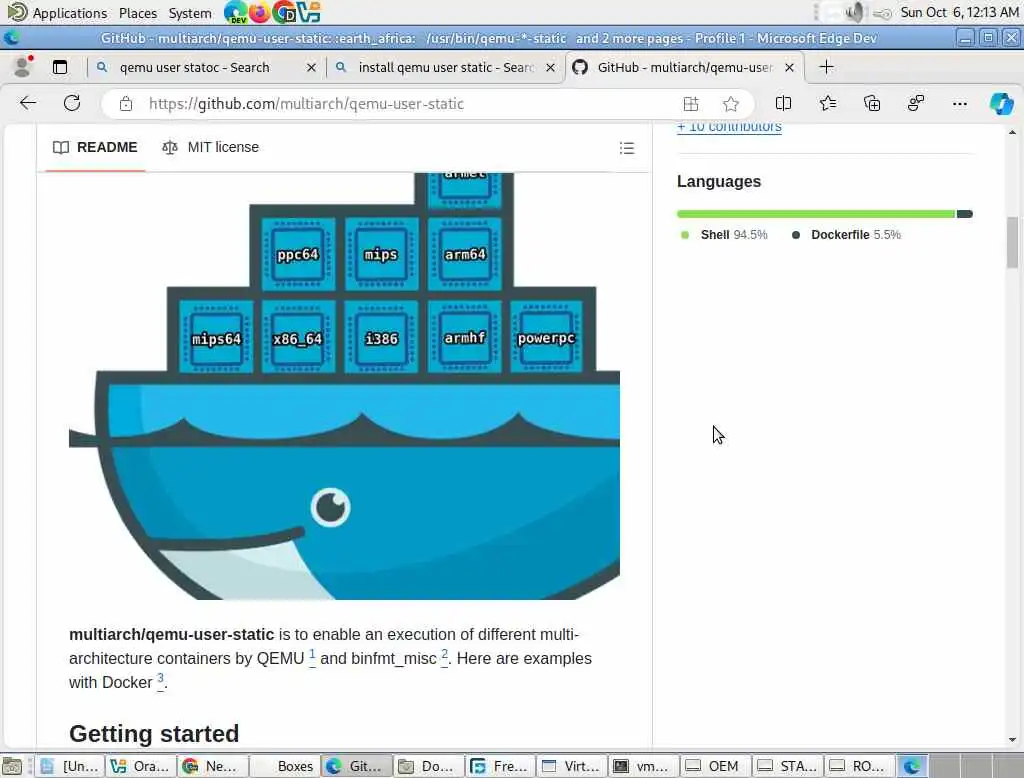Screen dimensions: 1024x778
Task: Select the README tab
Action: [x=95, y=148]
